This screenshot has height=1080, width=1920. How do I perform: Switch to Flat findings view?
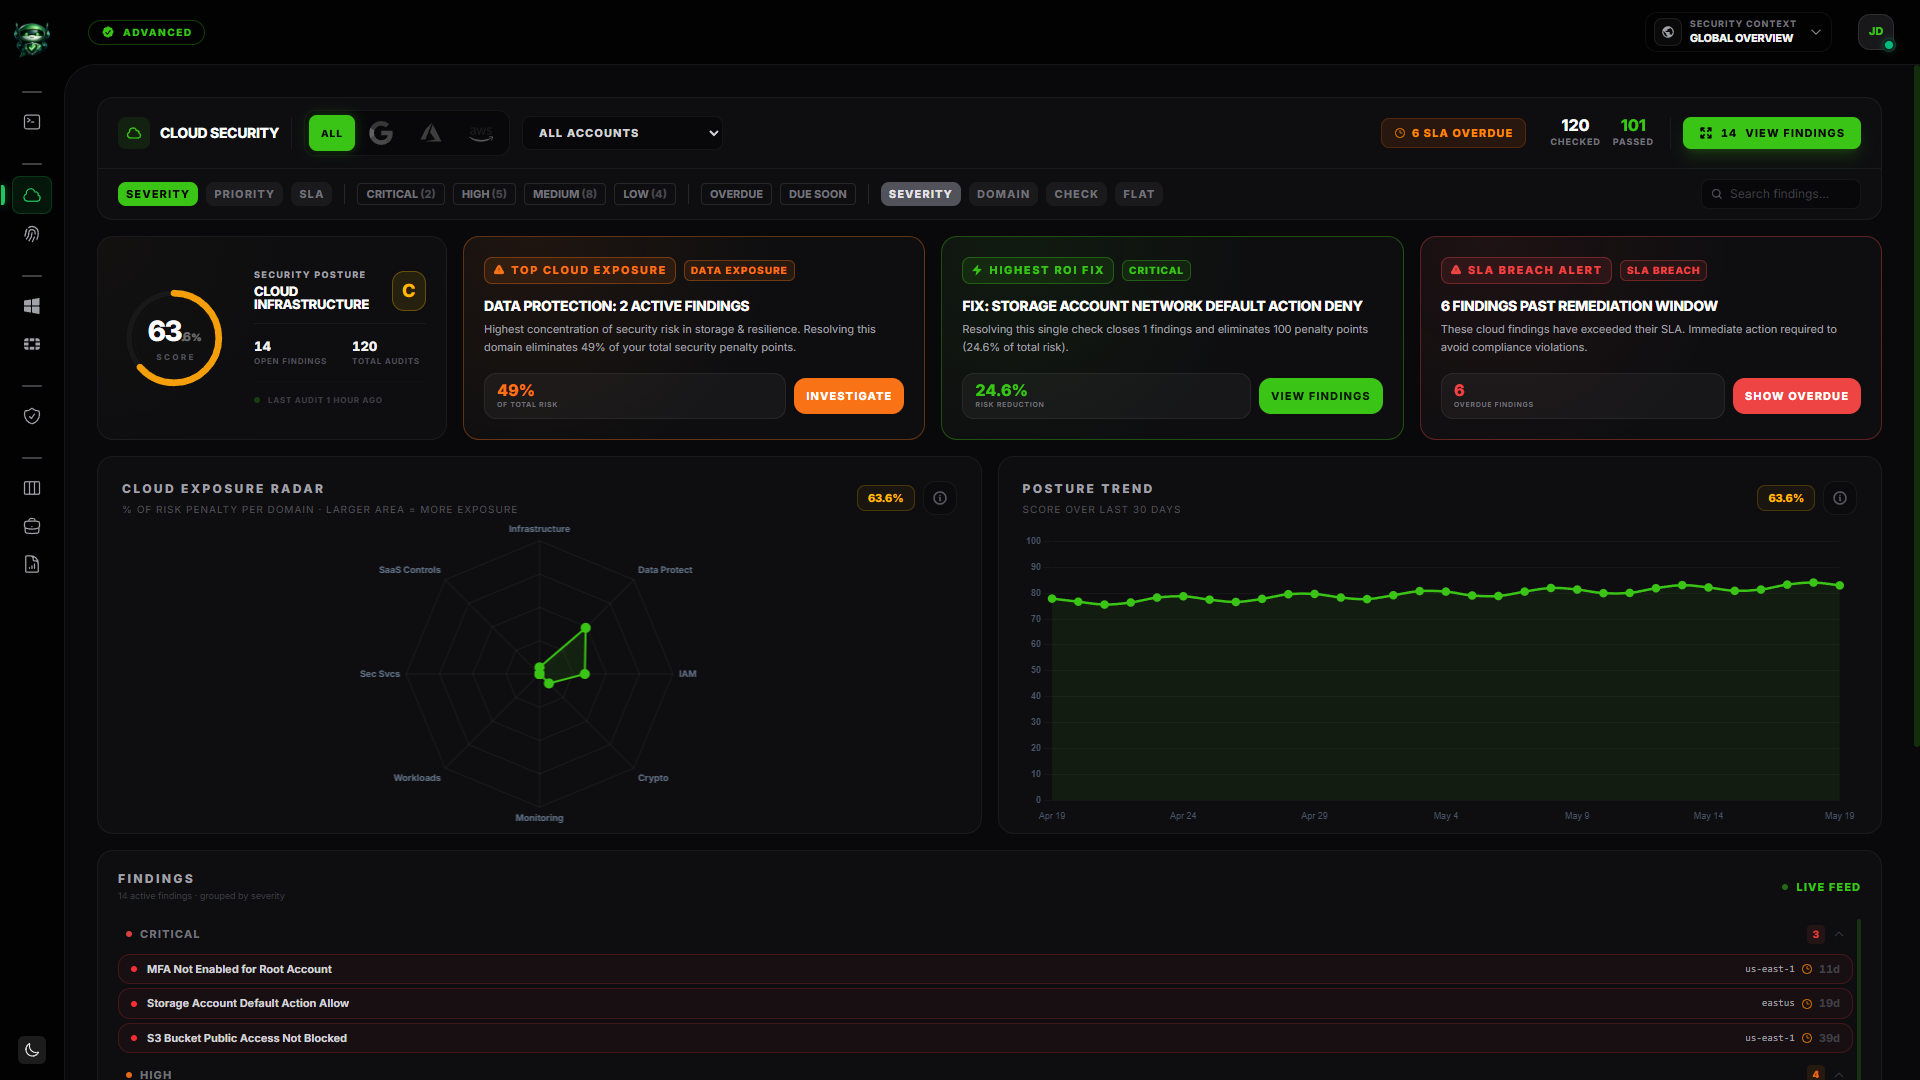coord(1138,194)
